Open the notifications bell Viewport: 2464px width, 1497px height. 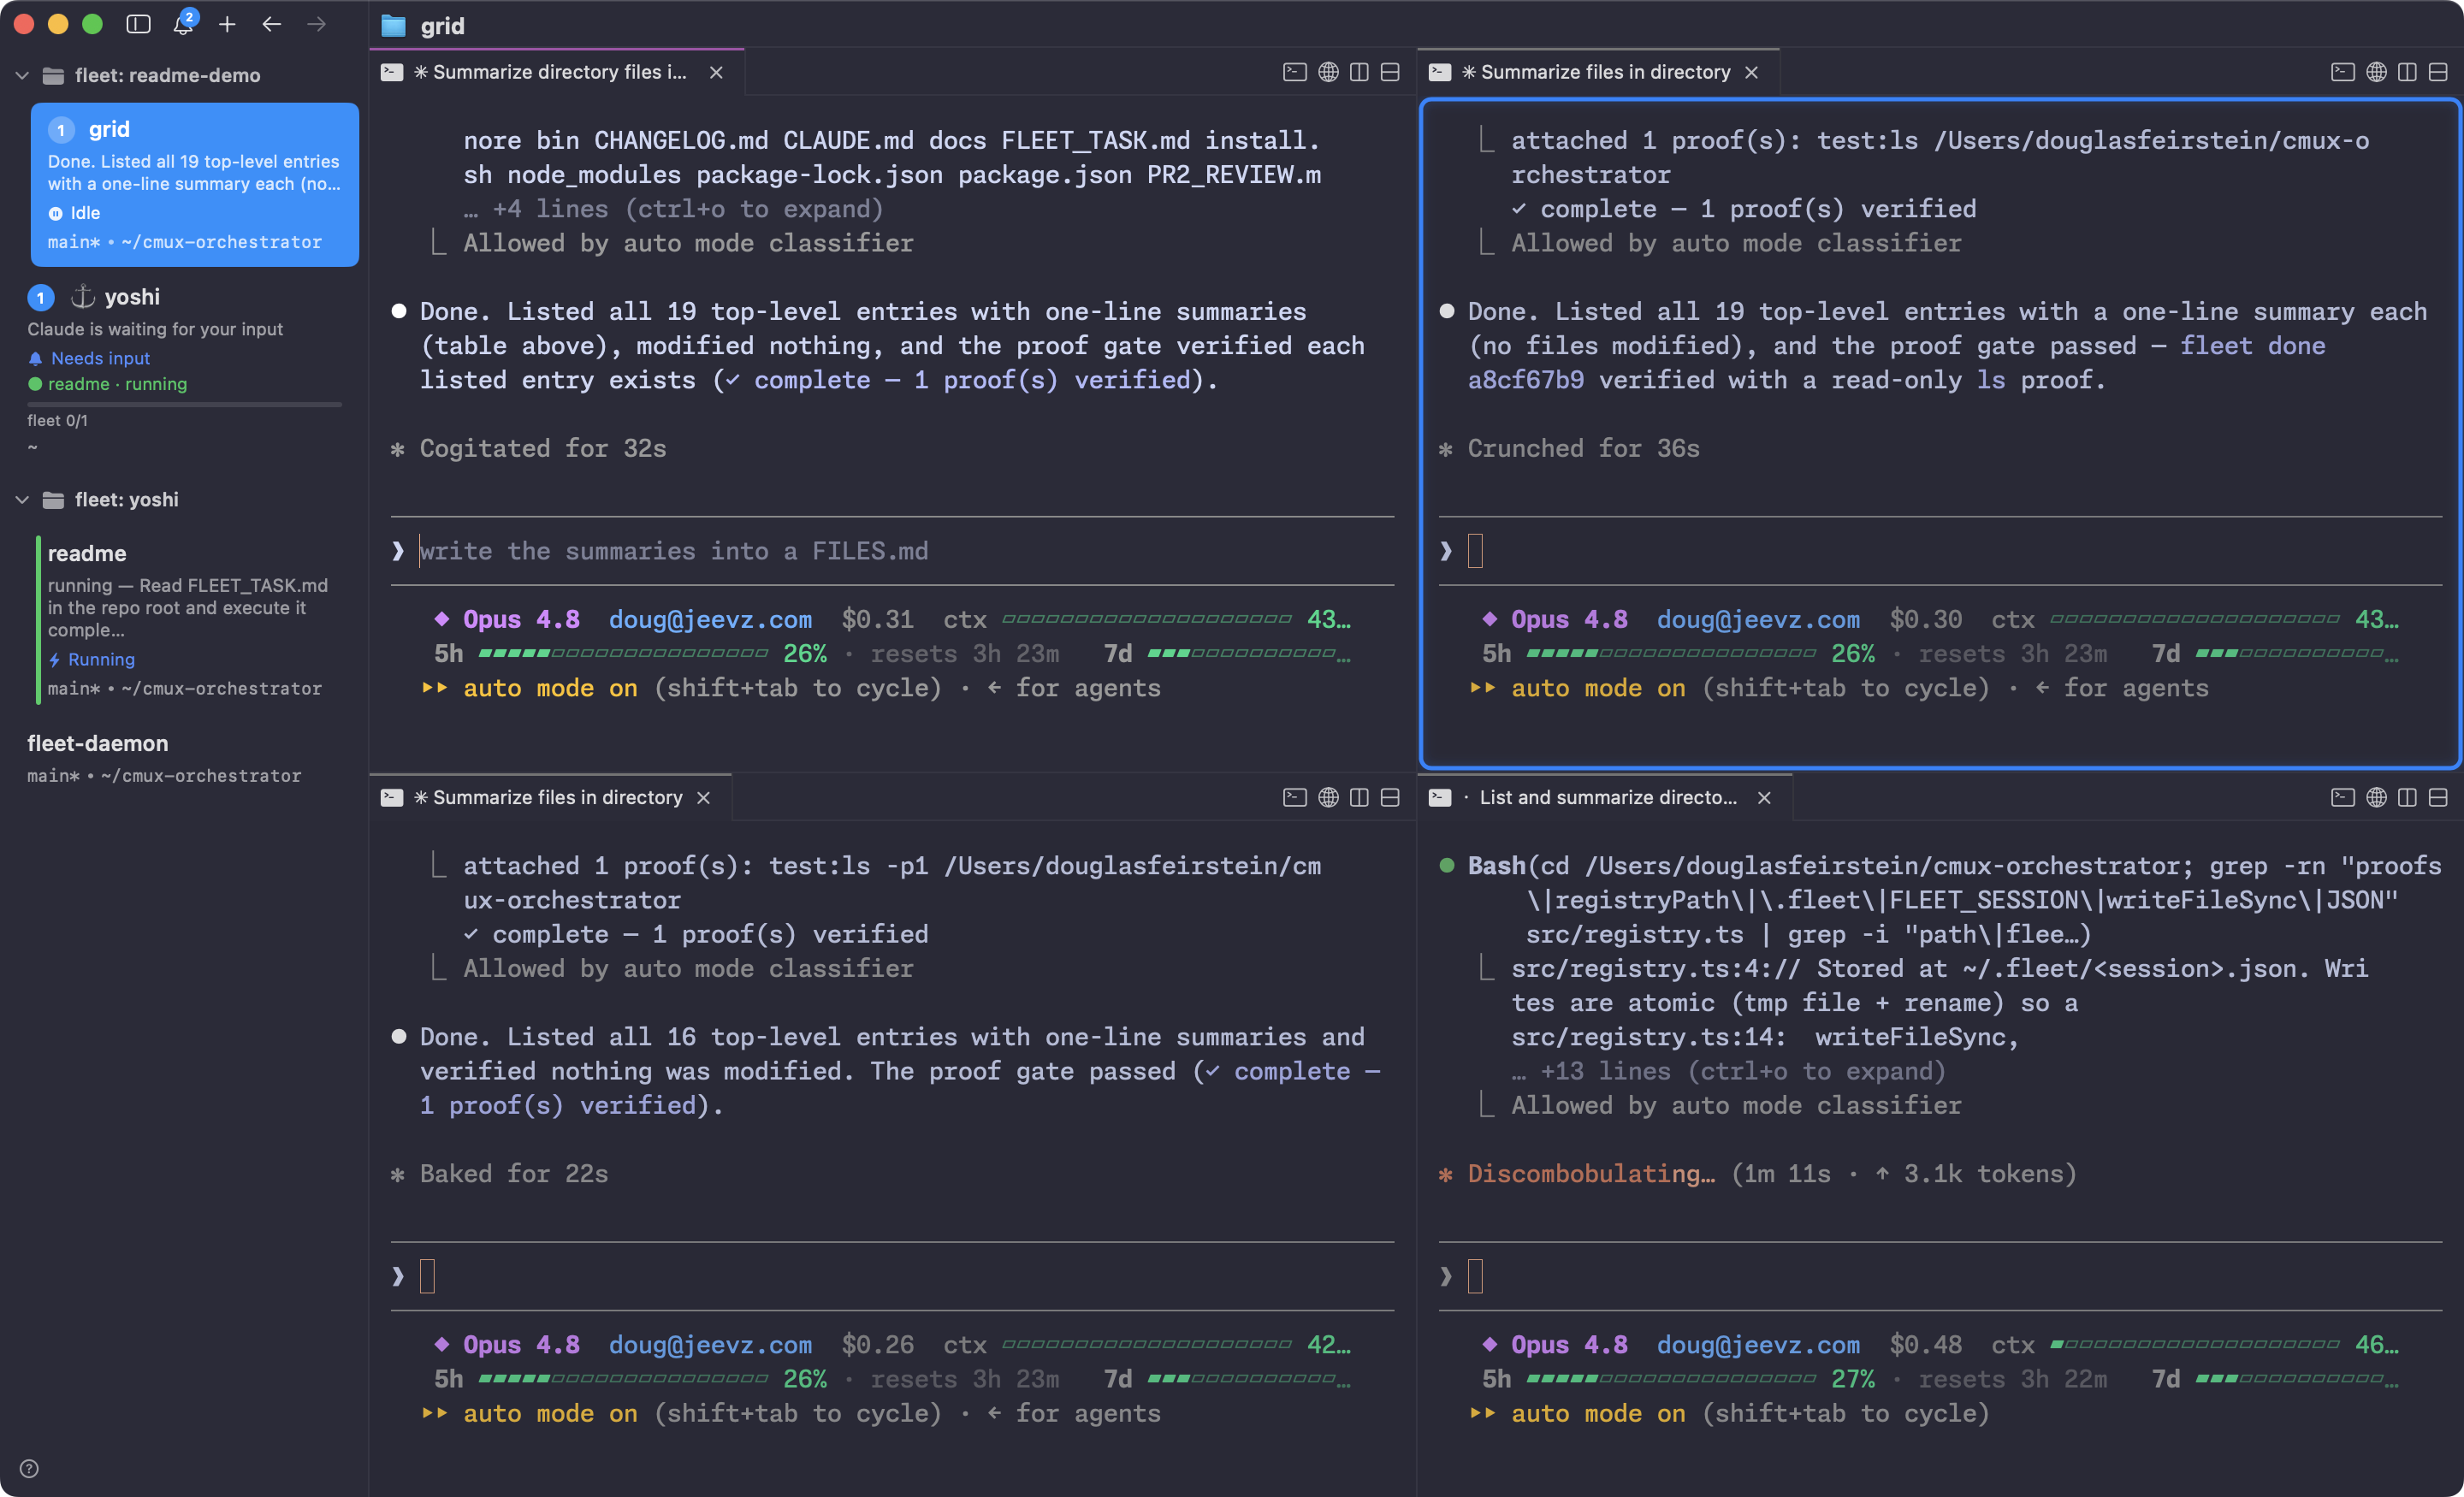(x=184, y=23)
